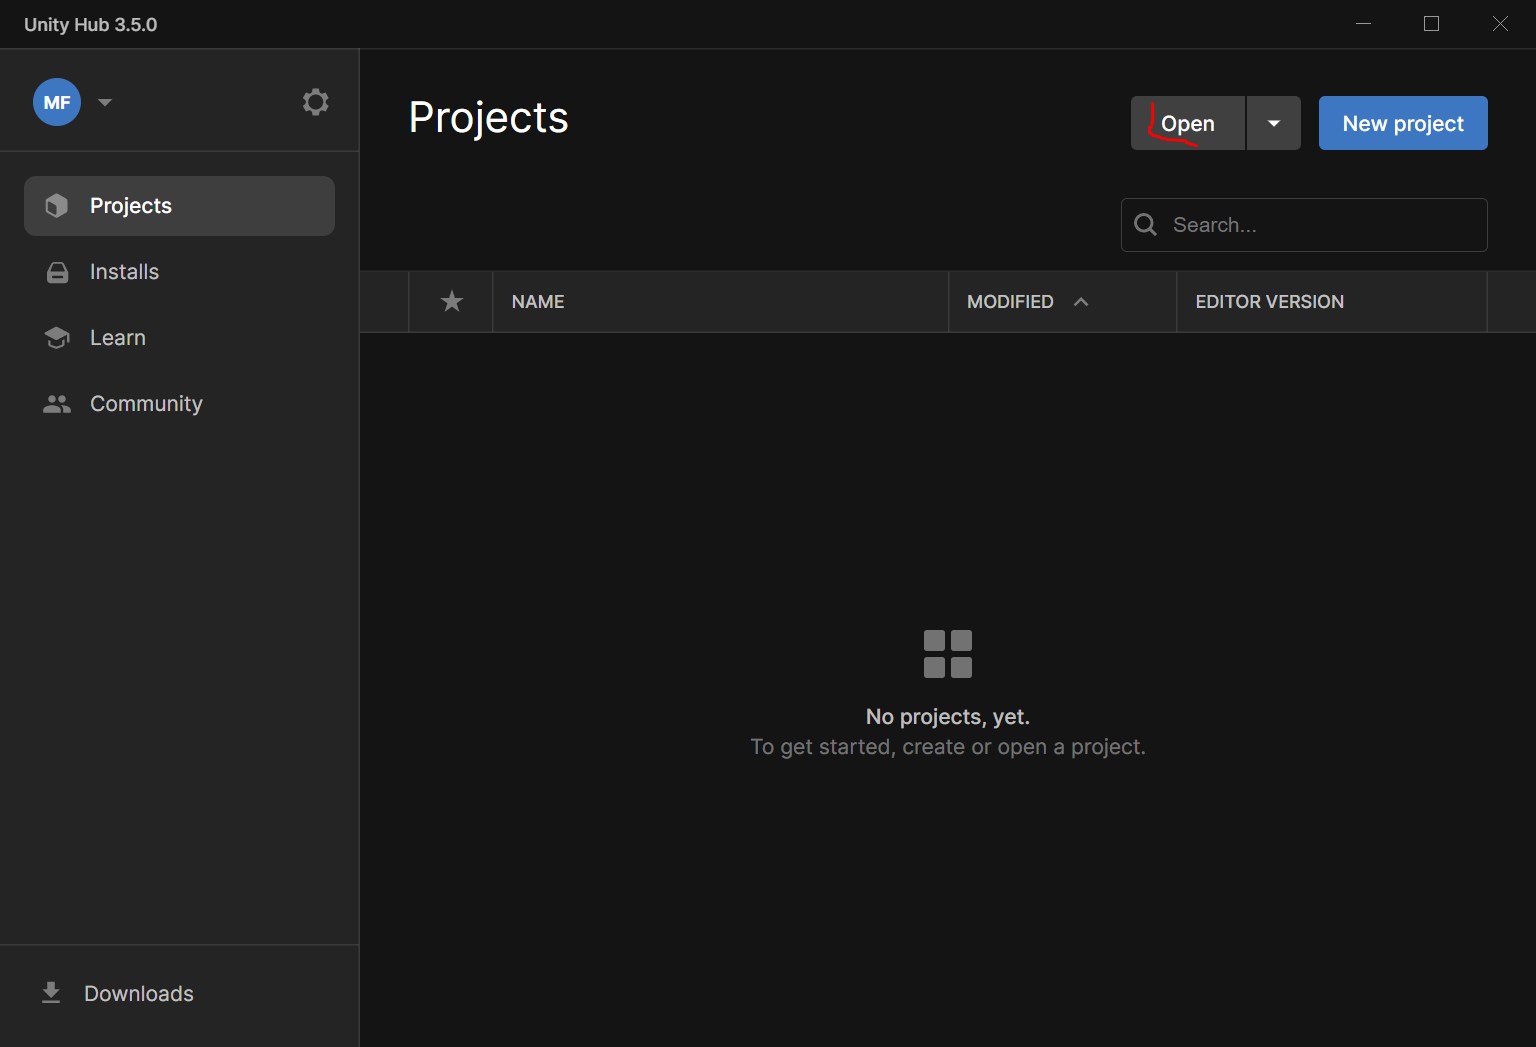Click the MF account avatar
The width and height of the screenshot is (1536, 1047).
point(57,102)
